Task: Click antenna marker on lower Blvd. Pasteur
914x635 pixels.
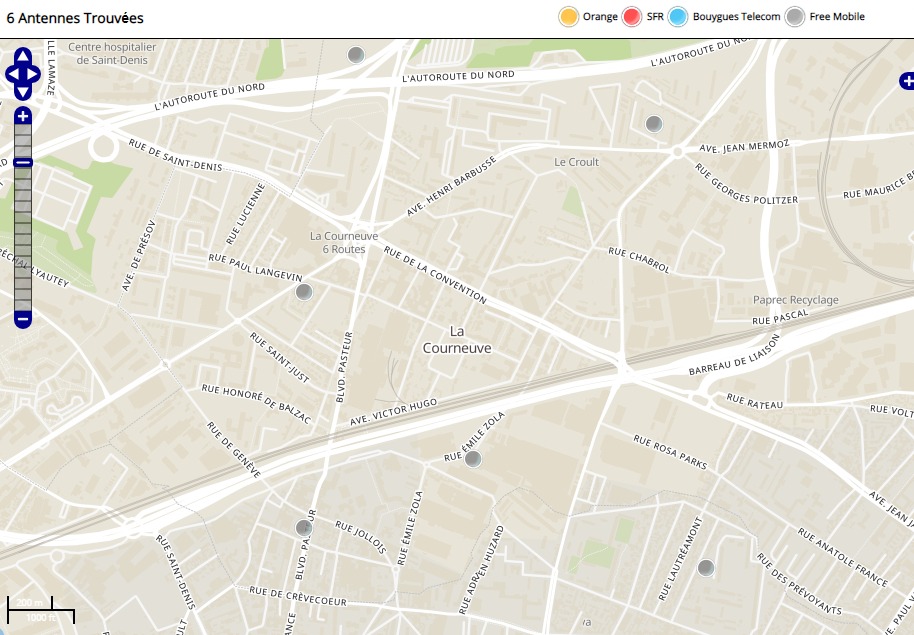Action: (303, 528)
